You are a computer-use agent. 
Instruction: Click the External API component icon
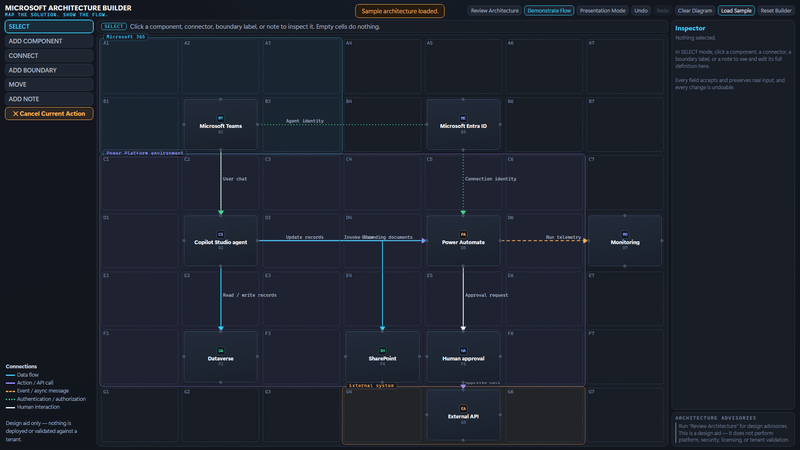(463, 408)
